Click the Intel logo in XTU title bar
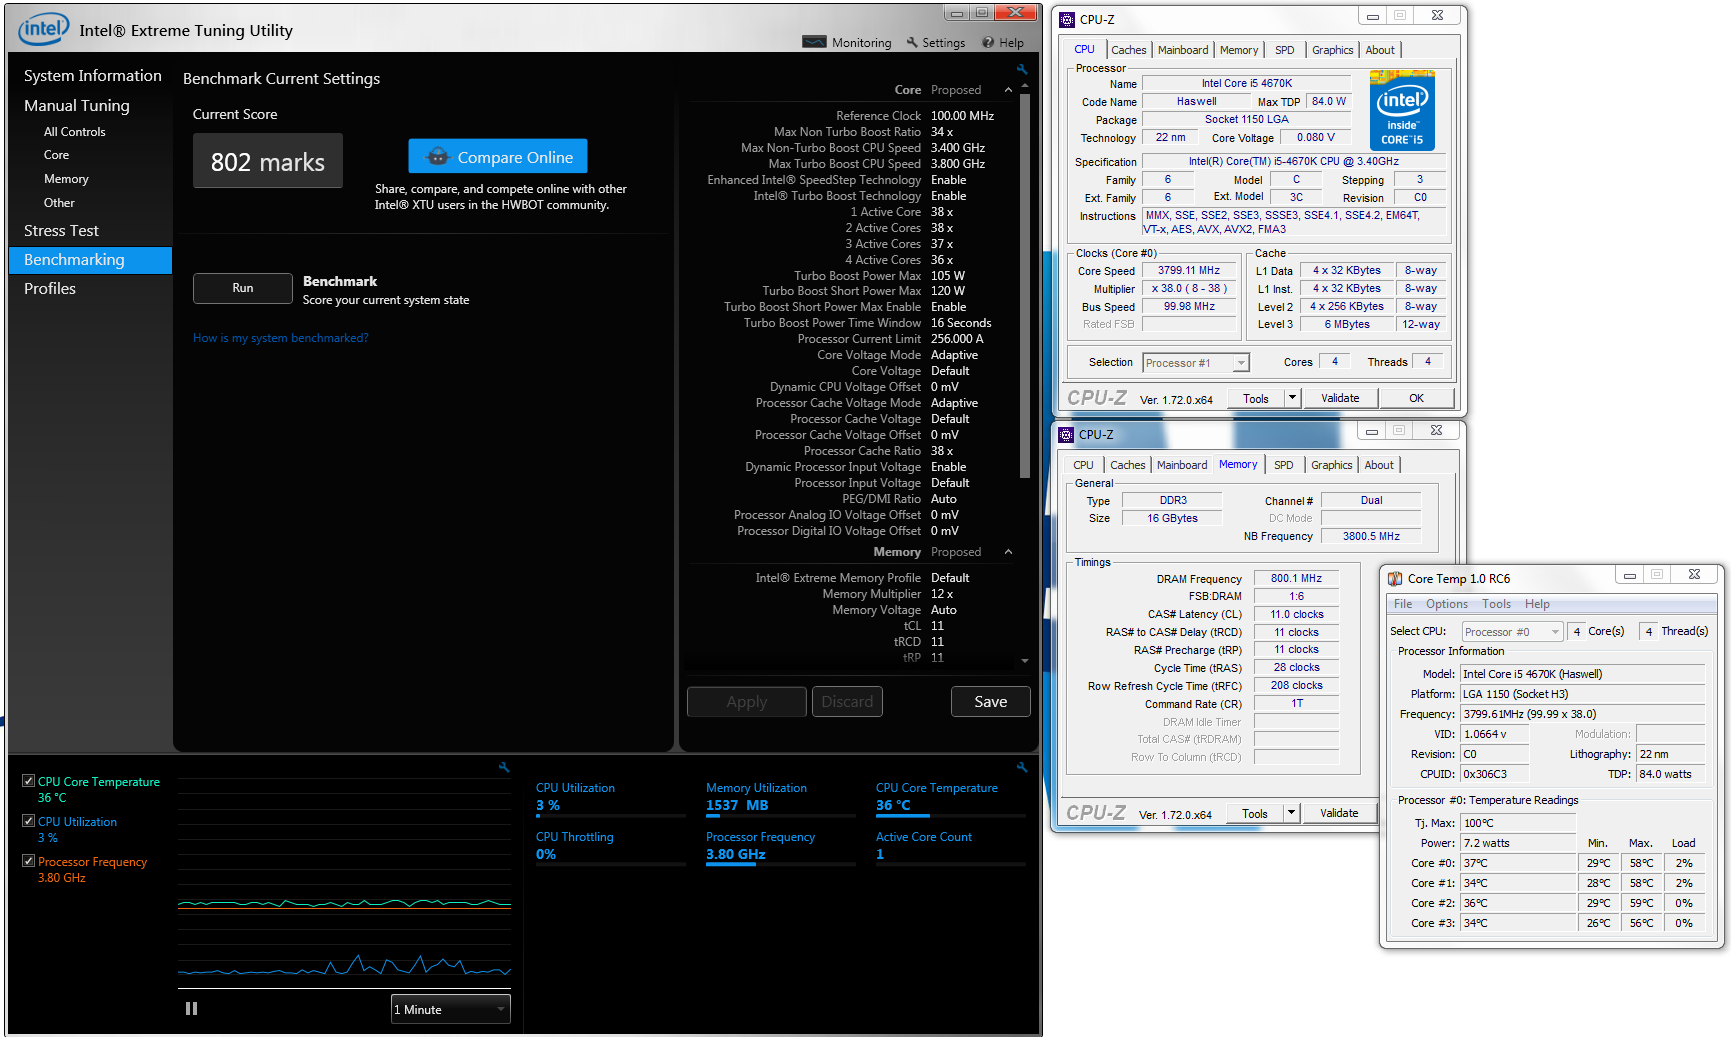Screen dimensions: 1731x1037 (43, 29)
